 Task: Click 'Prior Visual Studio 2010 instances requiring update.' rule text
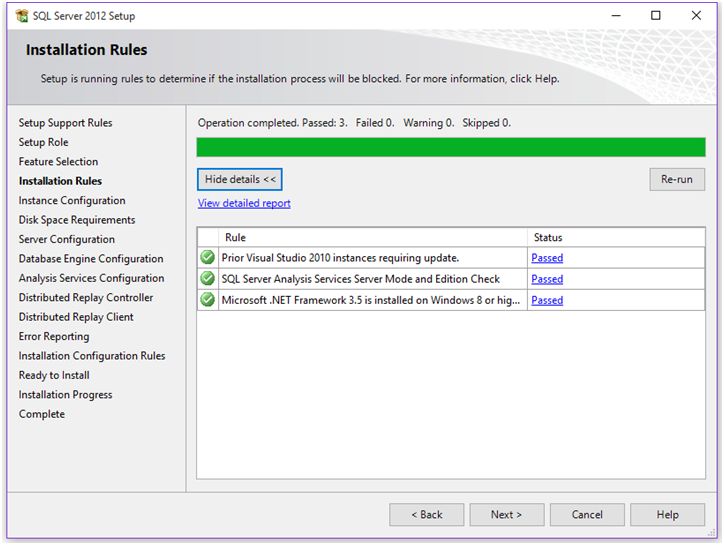[340, 258]
